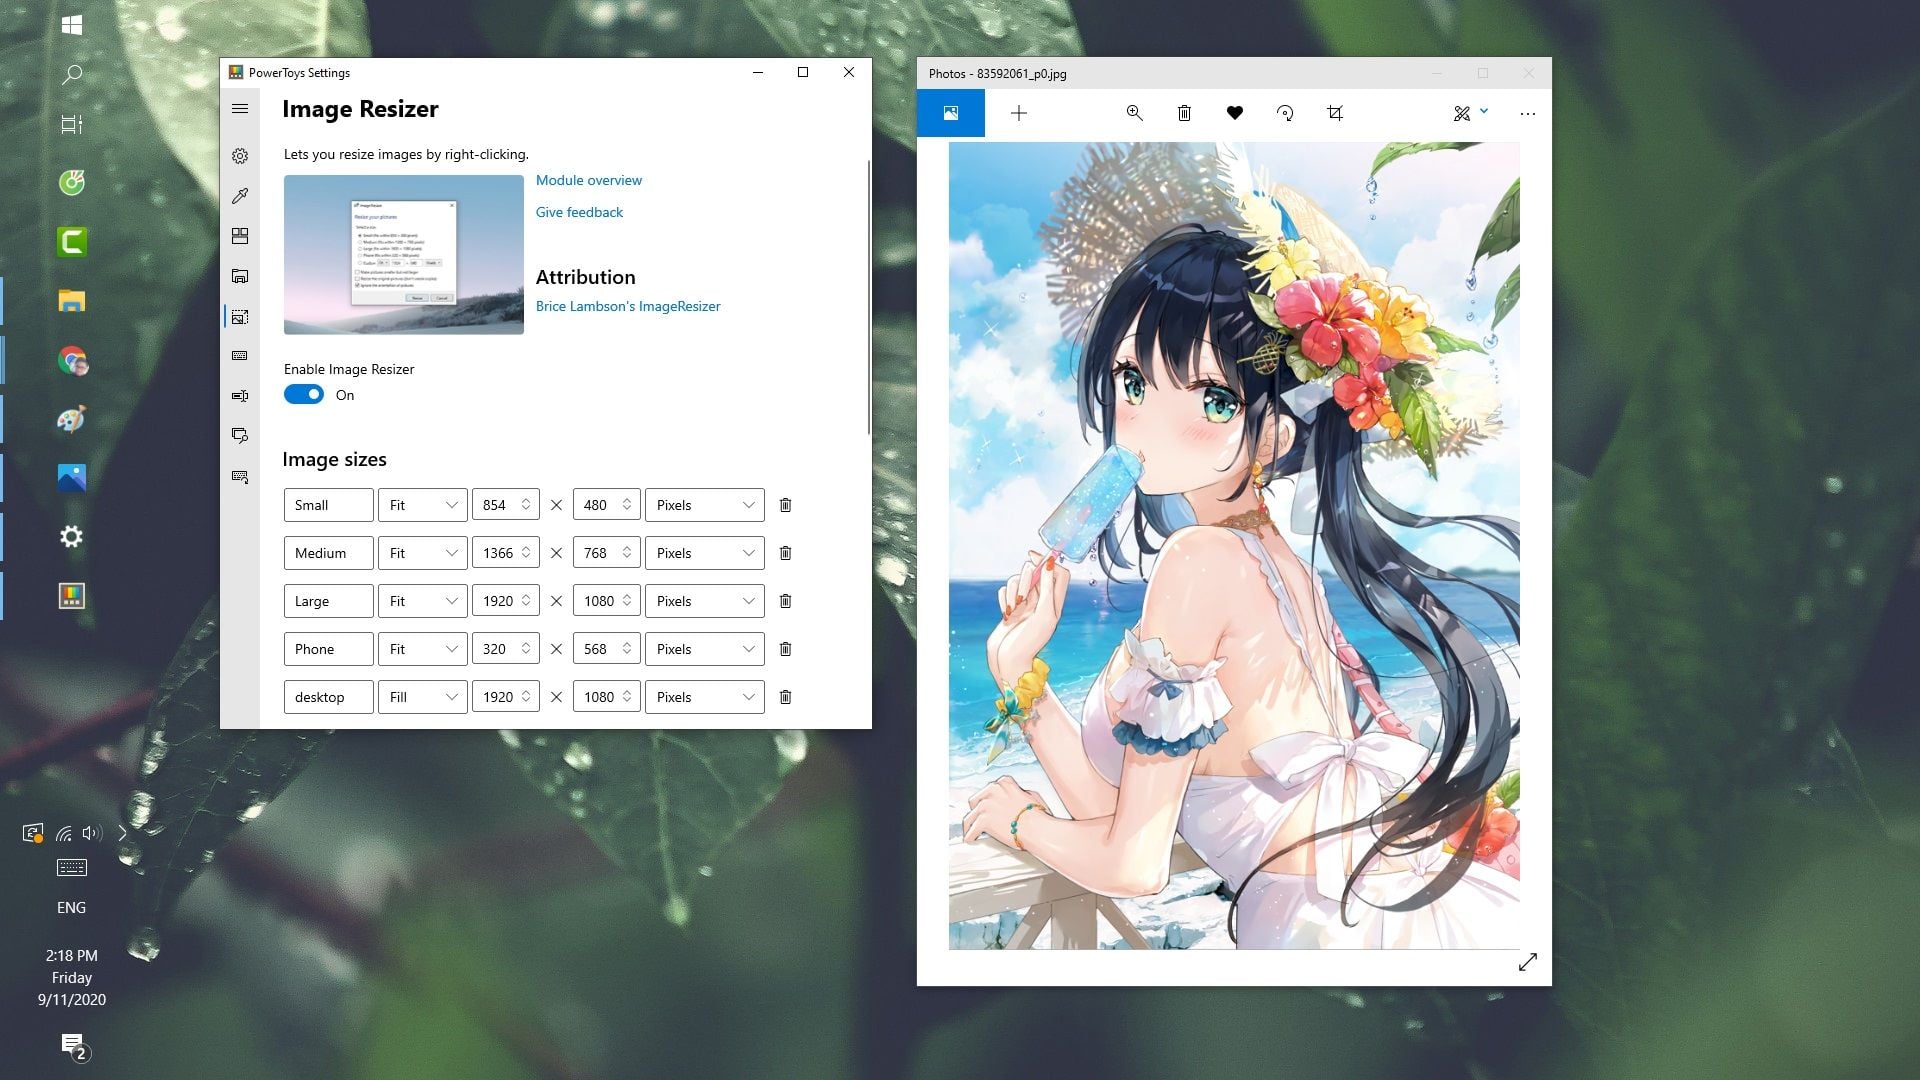Mark the photo as a favorite
The height and width of the screenshot is (1080, 1920).
[x=1235, y=113]
